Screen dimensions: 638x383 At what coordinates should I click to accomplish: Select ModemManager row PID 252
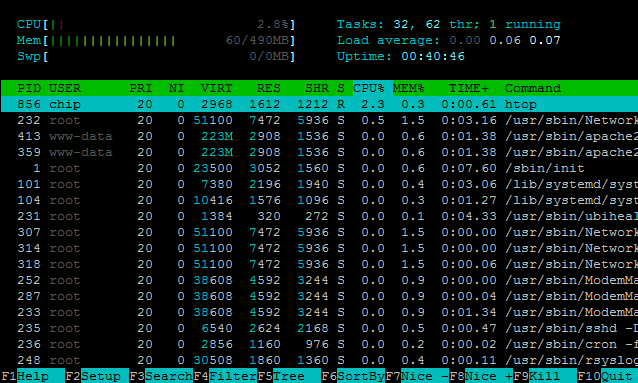click(x=319, y=280)
